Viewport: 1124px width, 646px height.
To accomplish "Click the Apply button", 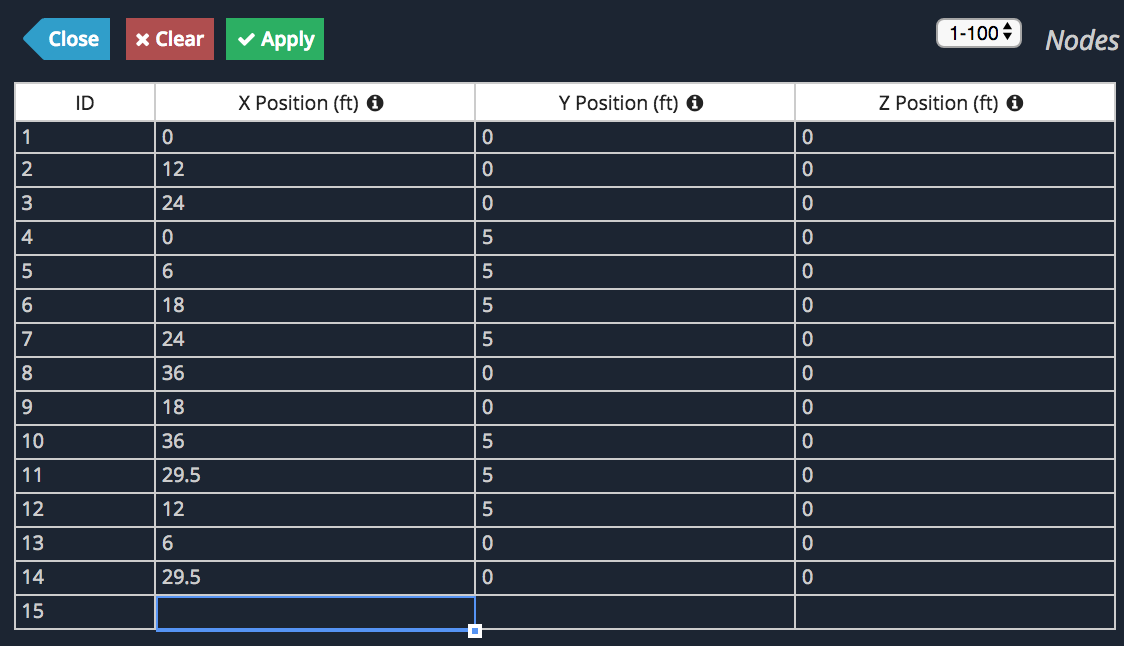I will click(275, 39).
